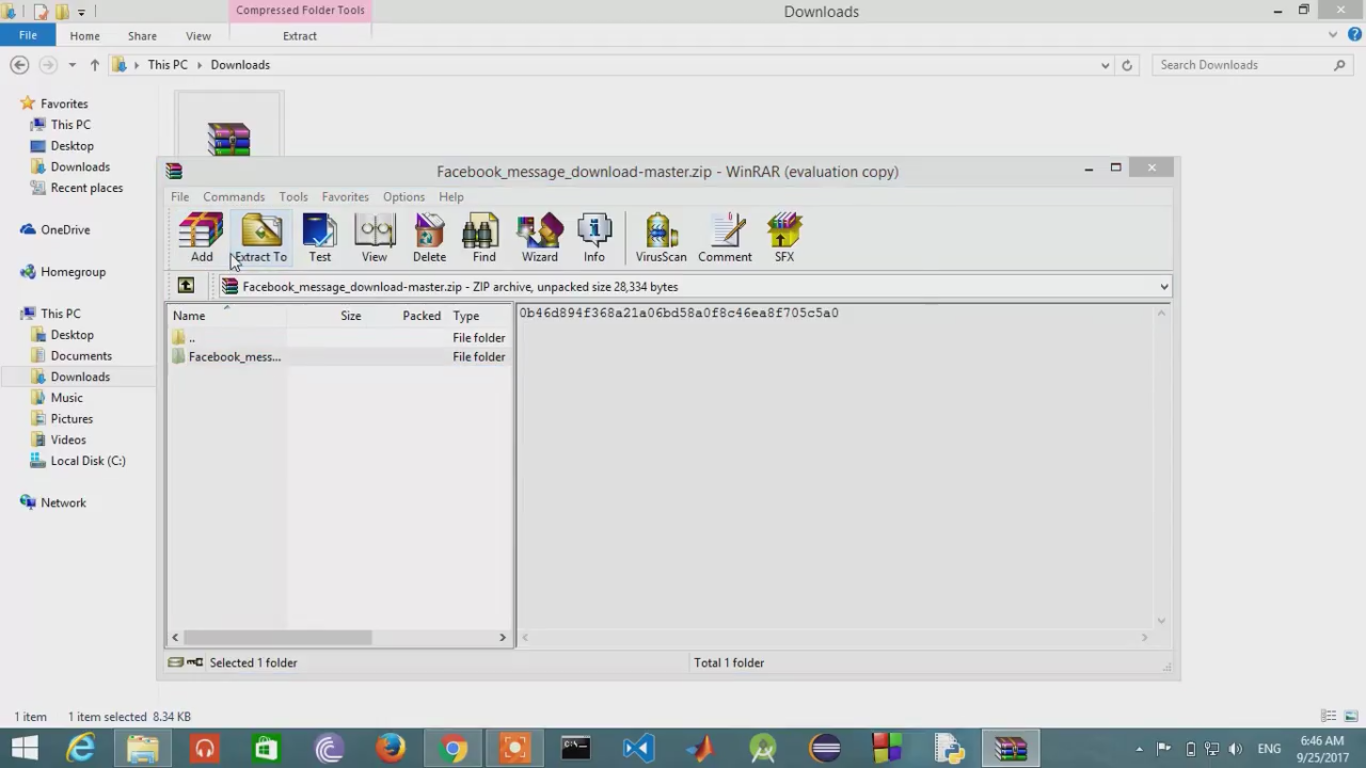Open WinRAR File menu
This screenshot has width=1366, height=768.
(x=180, y=197)
